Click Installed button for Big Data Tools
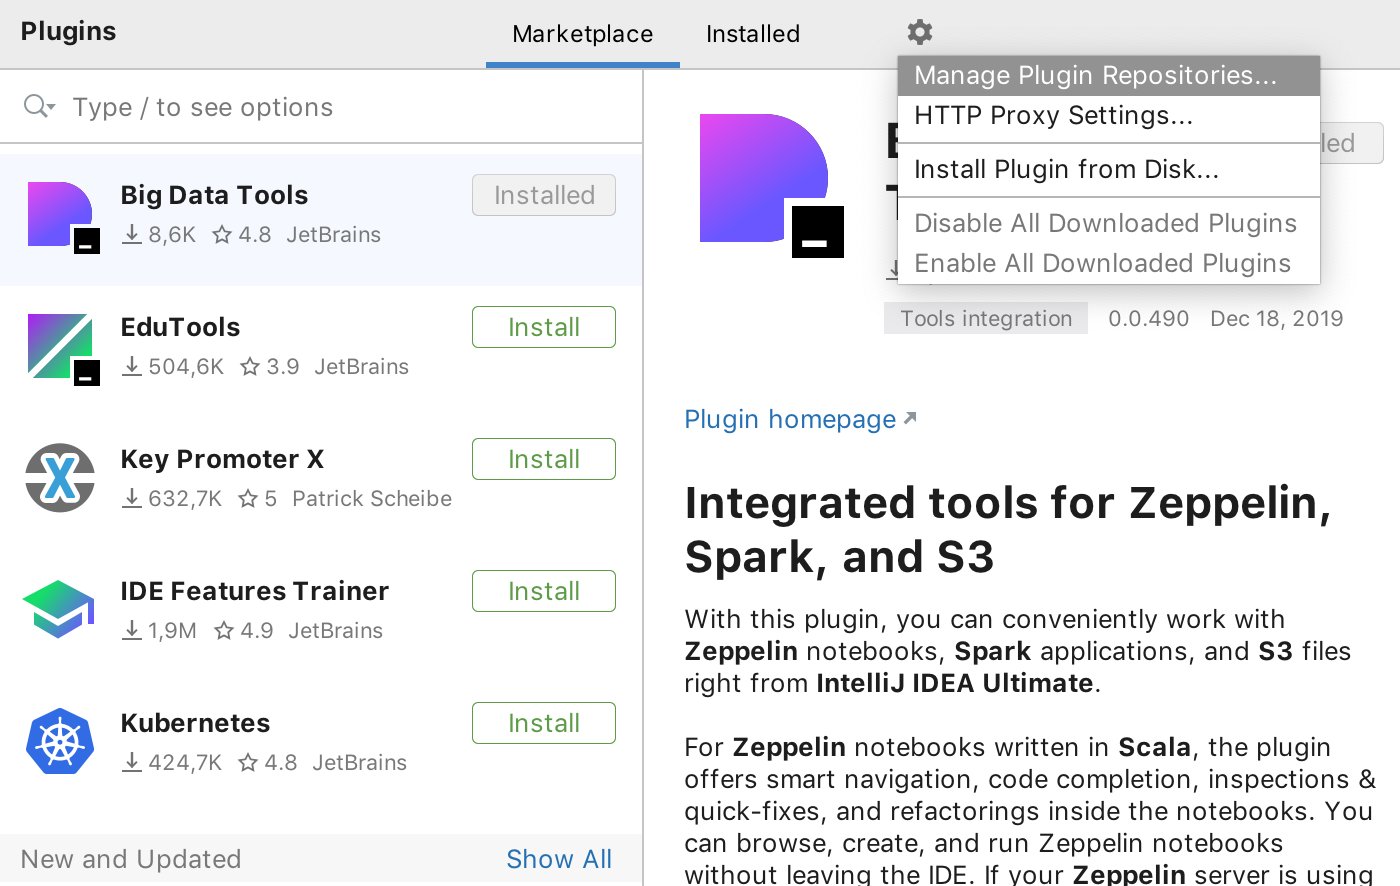This screenshot has height=886, width=1400. (544, 195)
